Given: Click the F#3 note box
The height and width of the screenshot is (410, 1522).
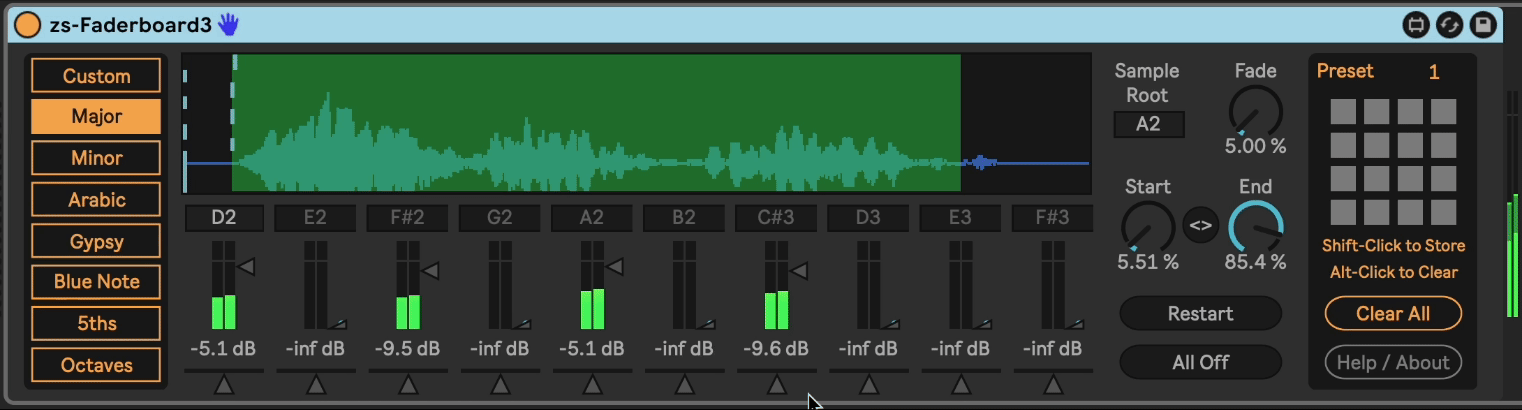Looking at the screenshot, I should [x=1052, y=218].
